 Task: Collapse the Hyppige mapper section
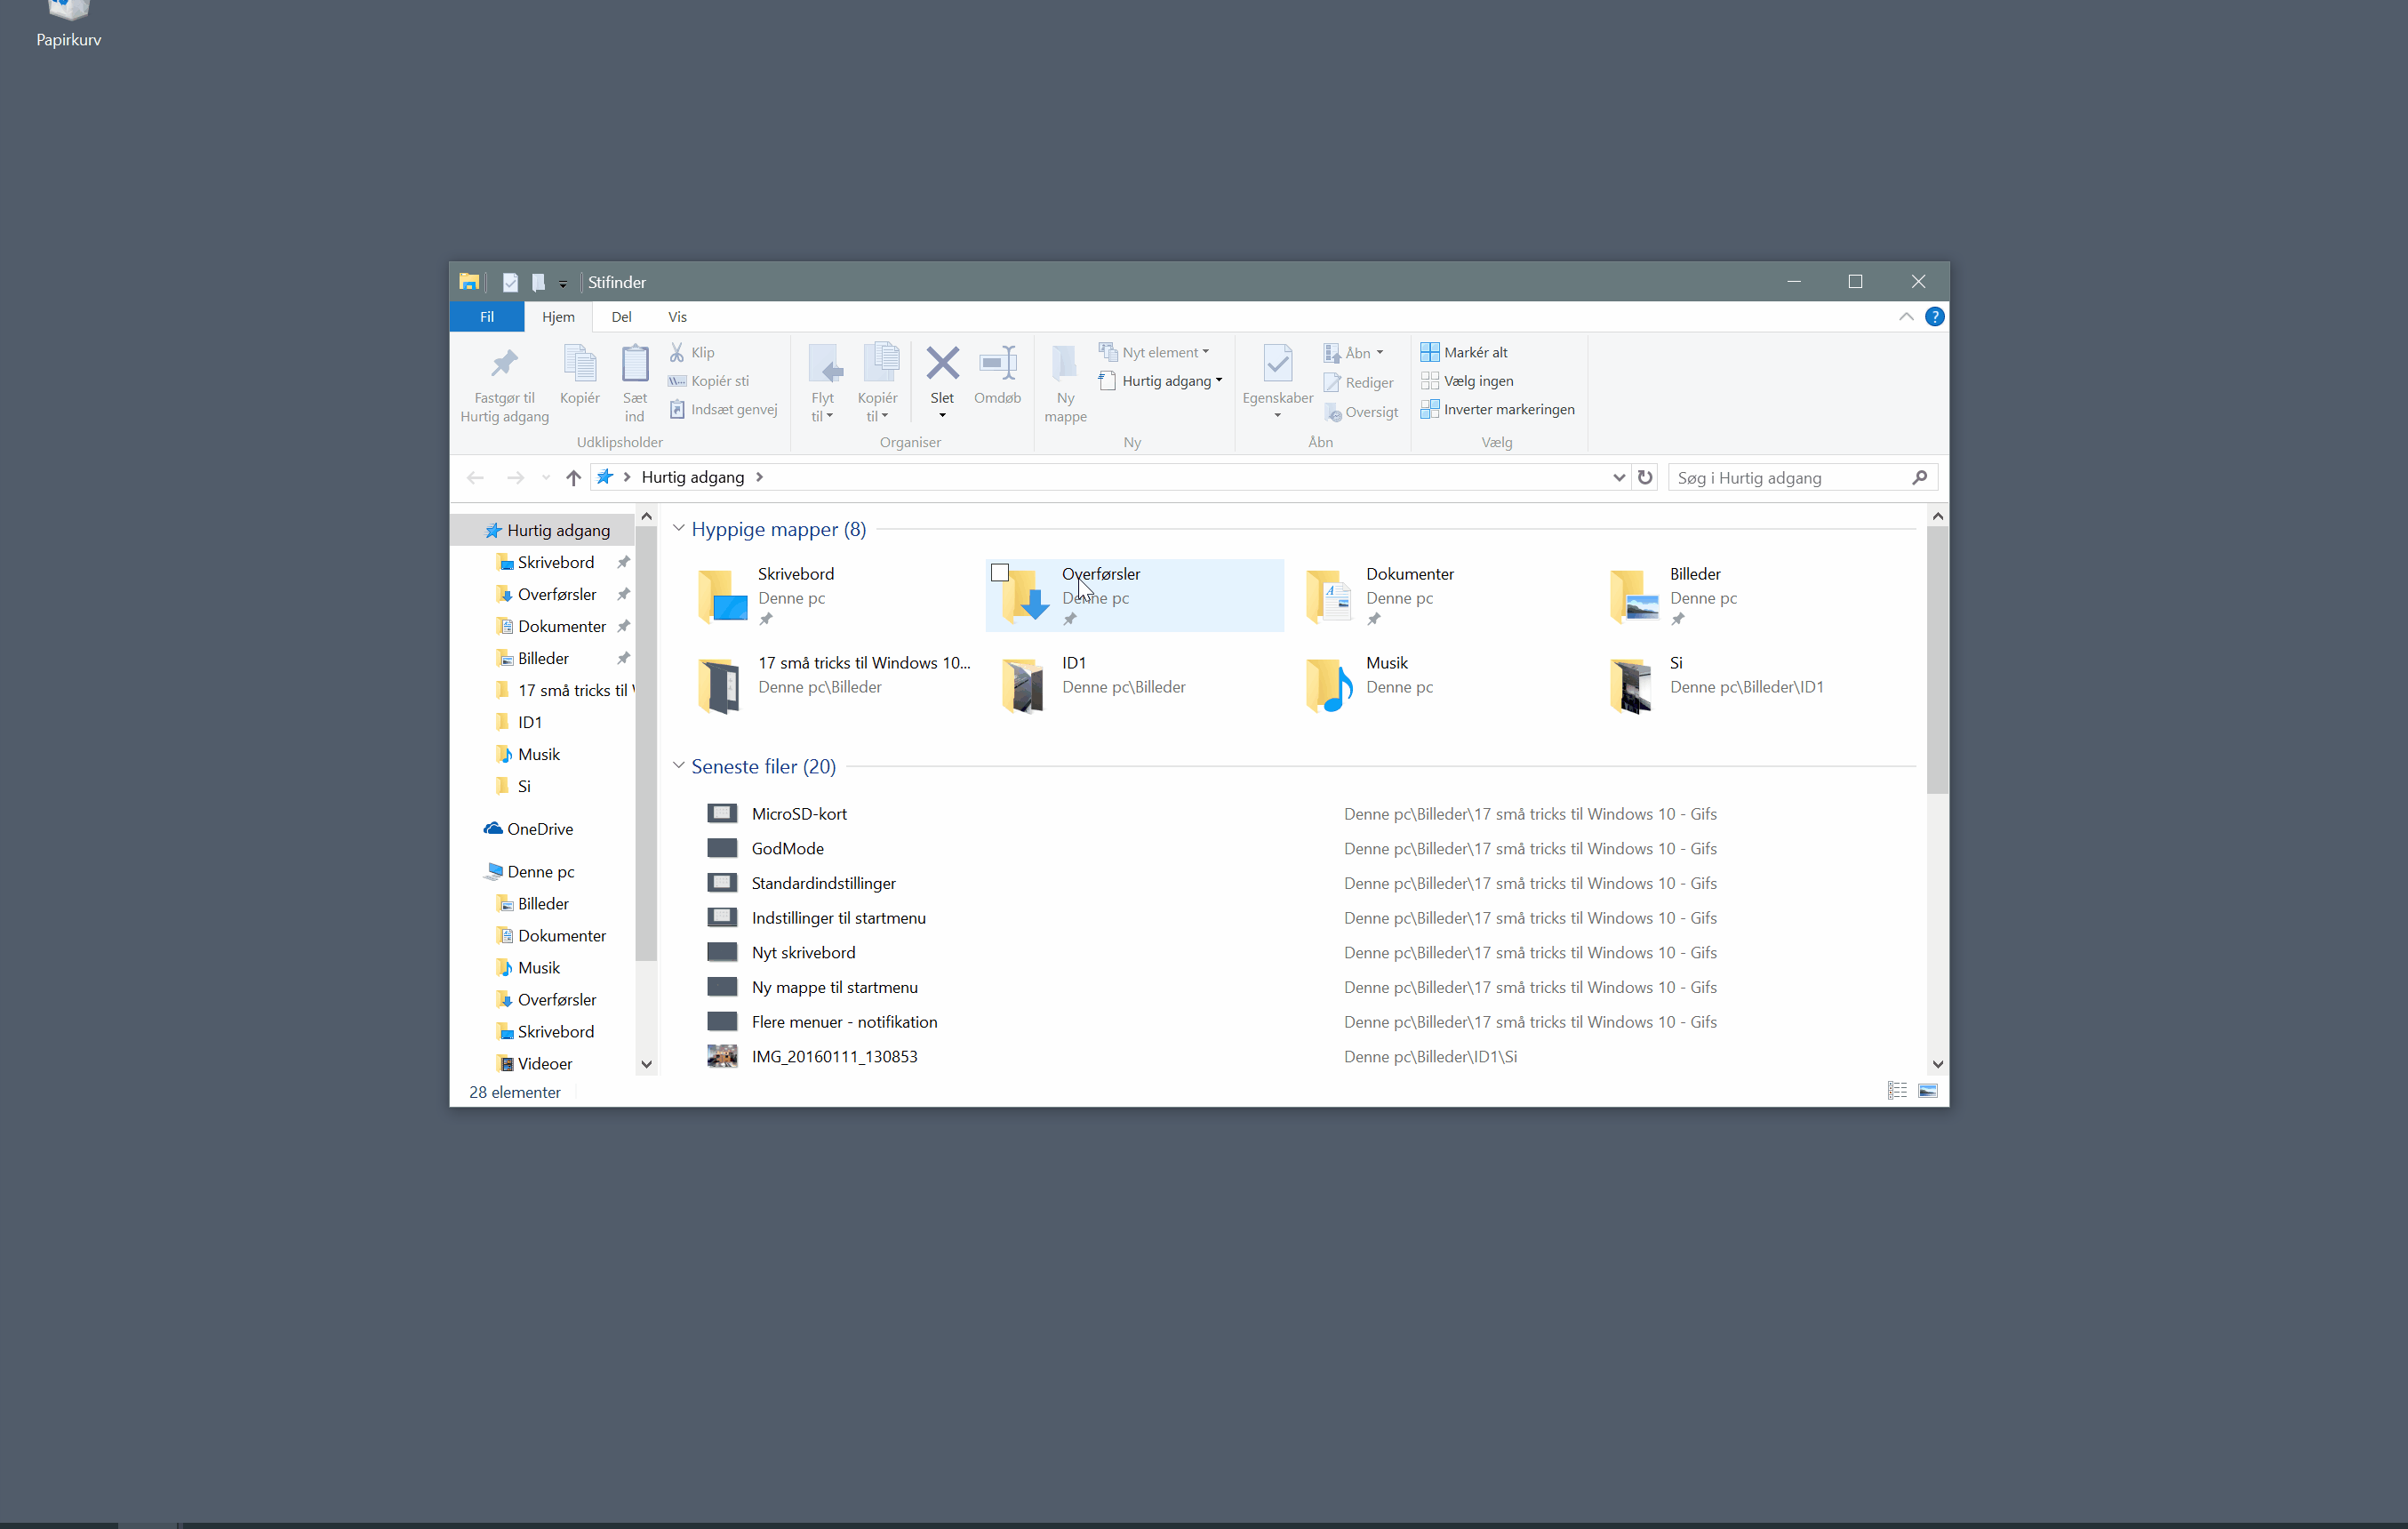pos(679,528)
